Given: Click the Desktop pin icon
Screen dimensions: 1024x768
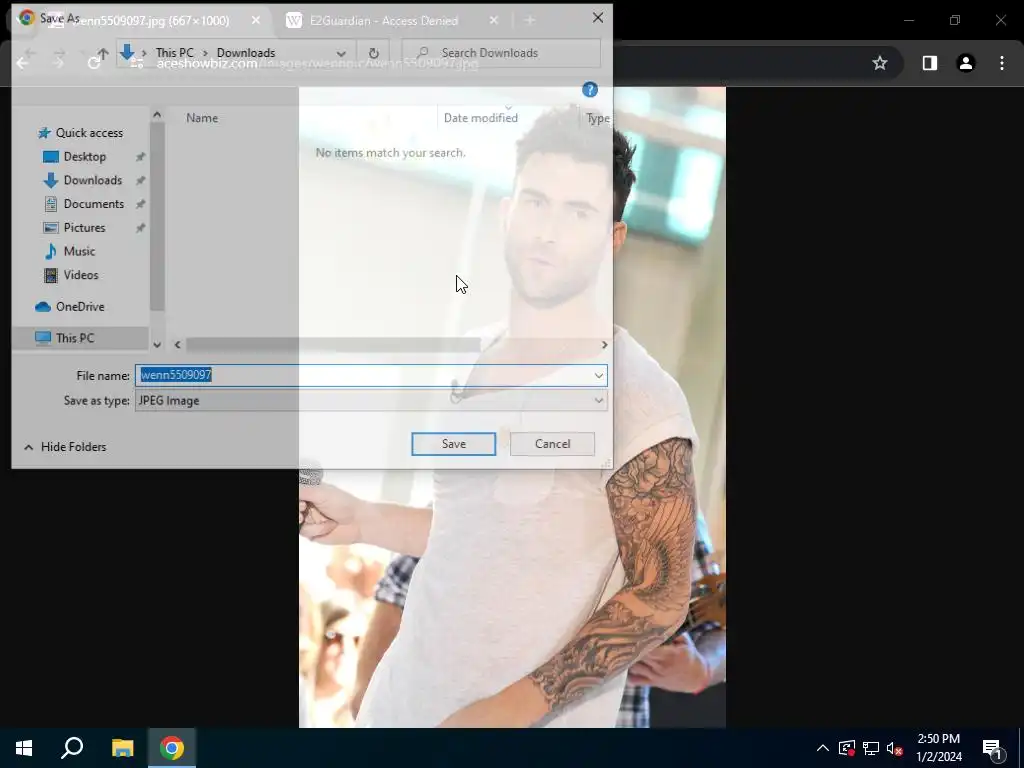Looking at the screenshot, I should pyautogui.click(x=140, y=157).
